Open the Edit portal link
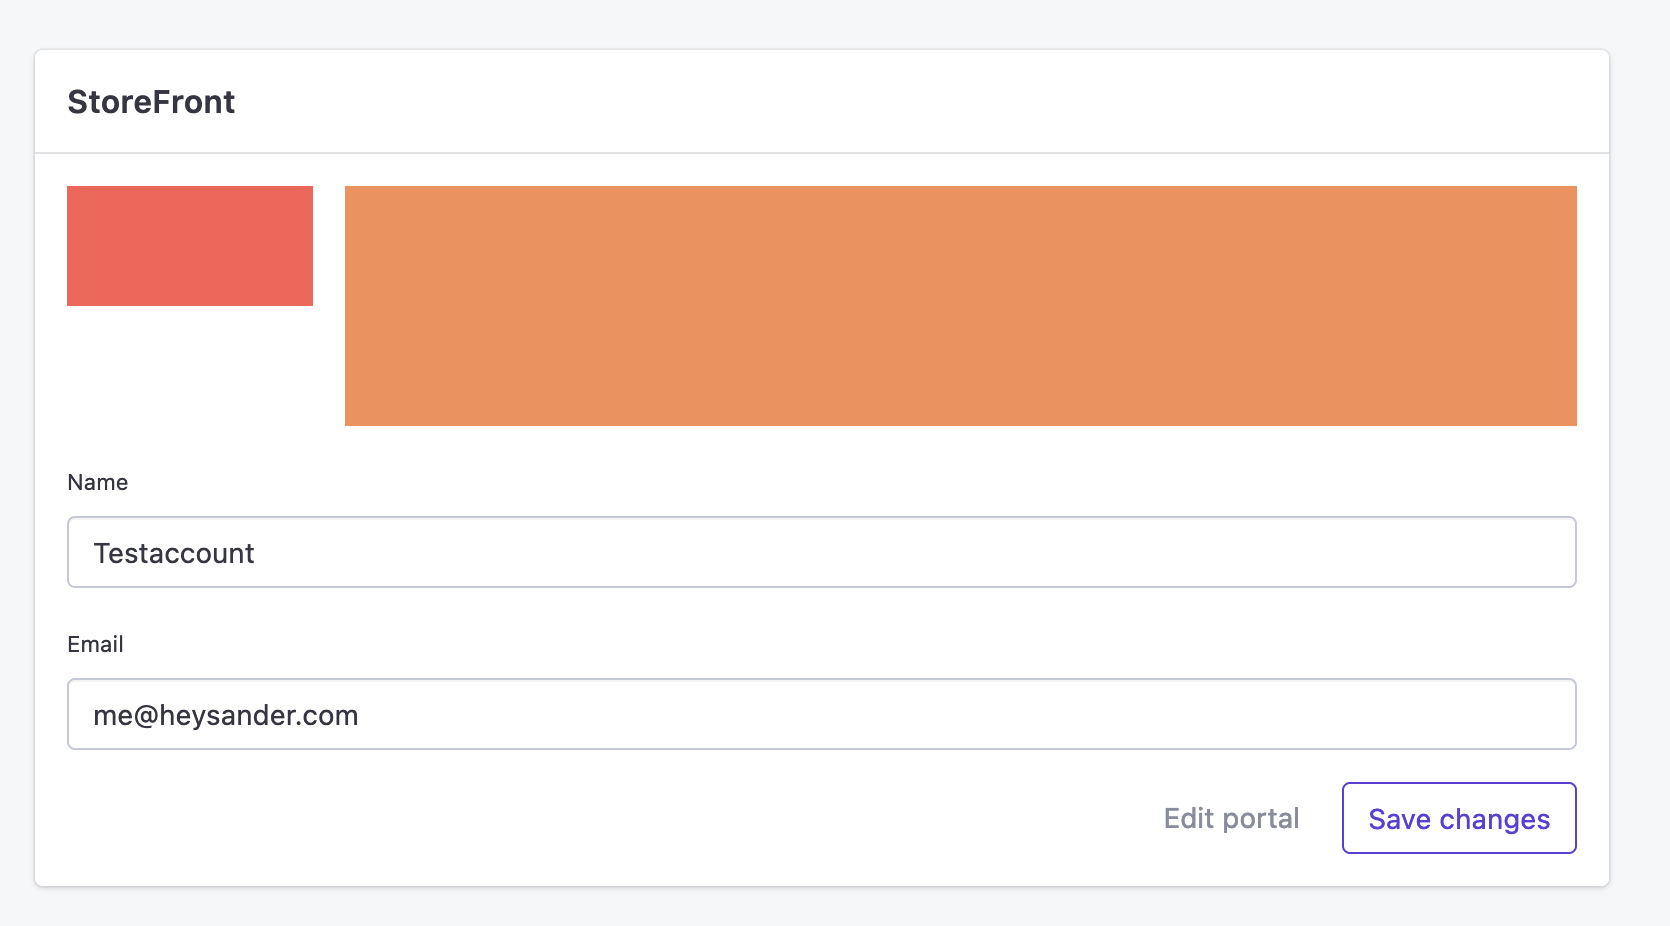This screenshot has width=1670, height=926. point(1231,818)
